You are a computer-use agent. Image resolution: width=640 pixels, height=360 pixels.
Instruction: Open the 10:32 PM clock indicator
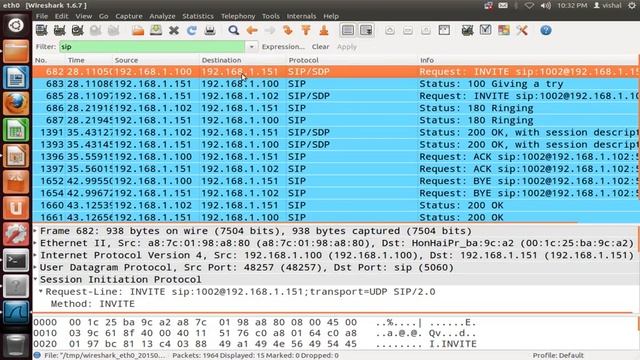point(572,5)
